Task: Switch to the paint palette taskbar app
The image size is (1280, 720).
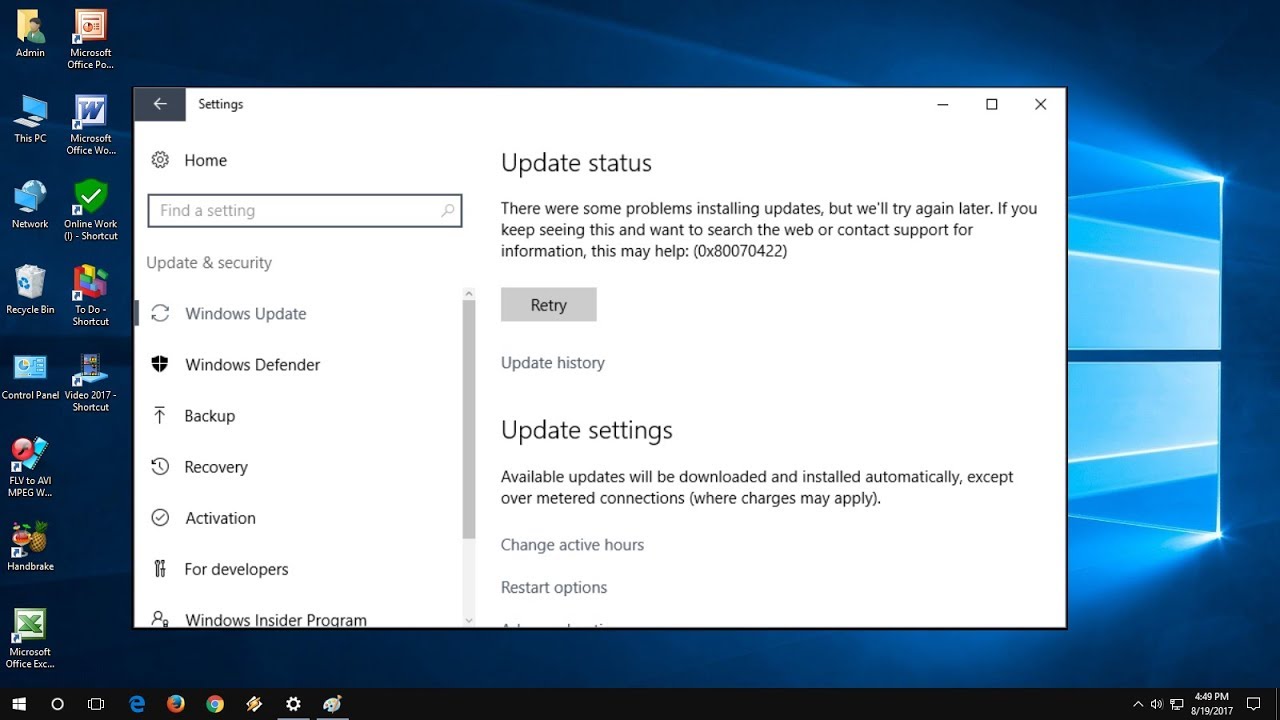Action: click(332, 704)
